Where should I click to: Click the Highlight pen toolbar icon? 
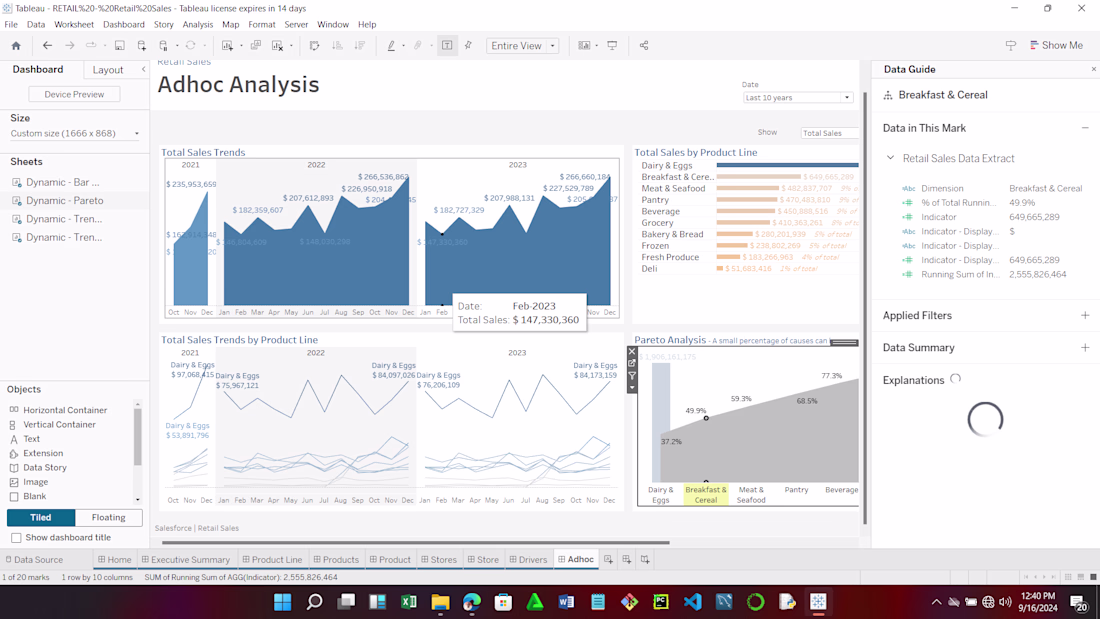tap(391, 46)
